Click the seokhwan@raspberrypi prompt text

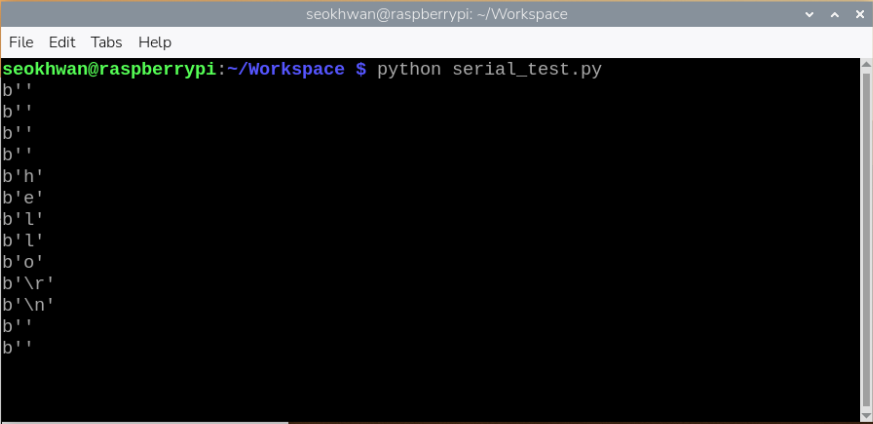109,69
